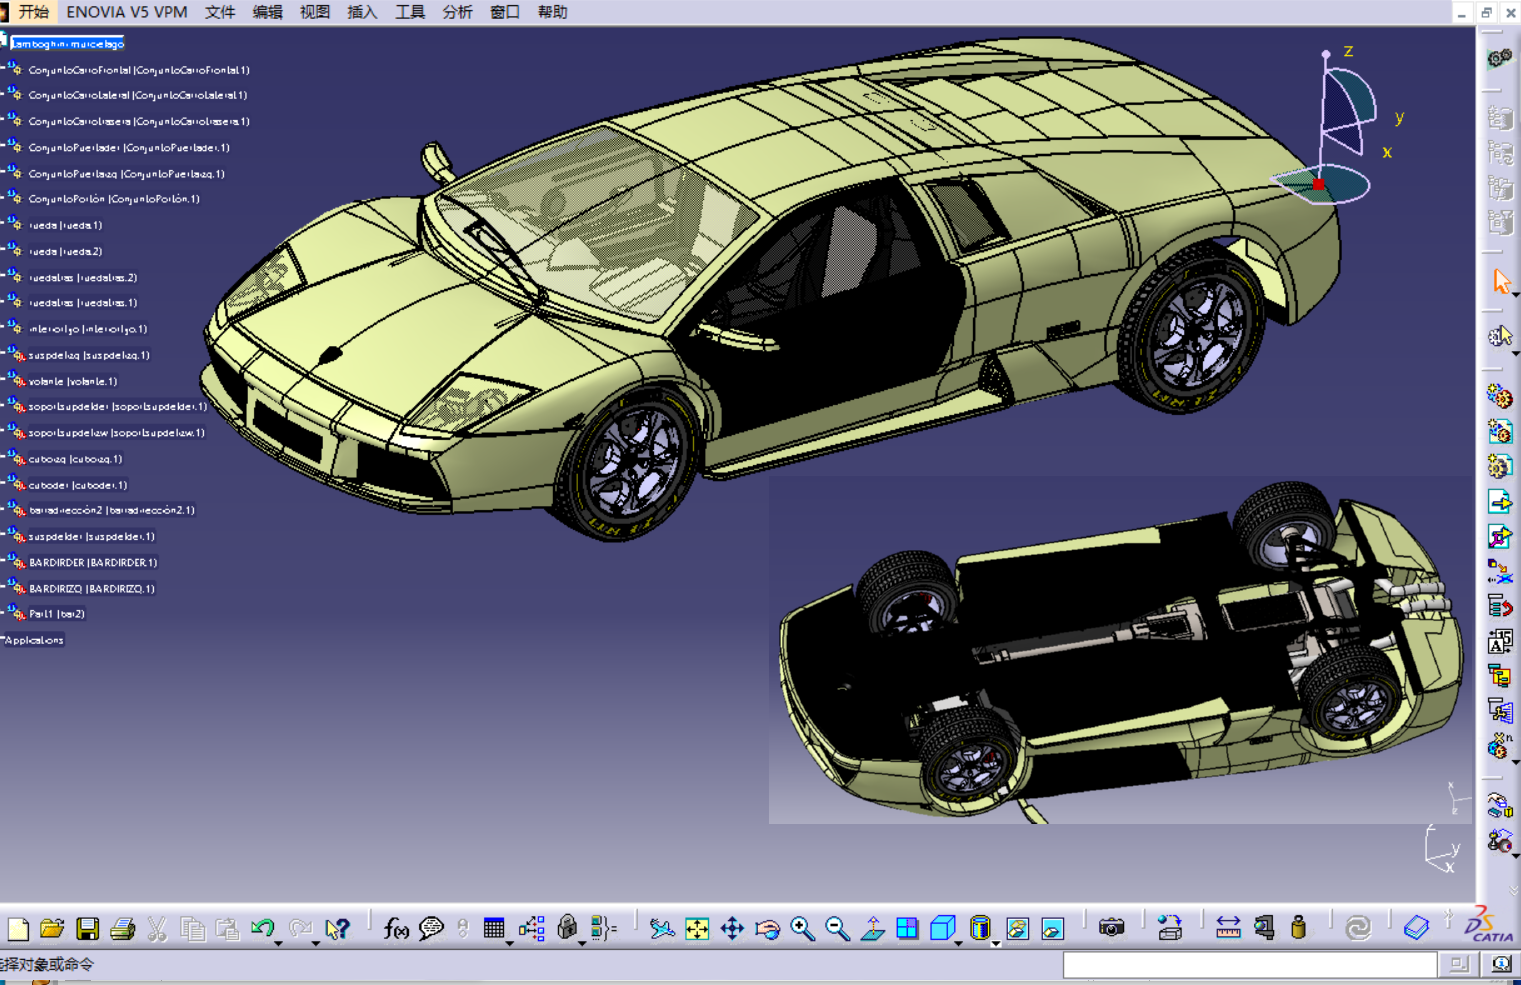Expand view mode cylinder dropdown arrow

pyautogui.click(x=995, y=942)
